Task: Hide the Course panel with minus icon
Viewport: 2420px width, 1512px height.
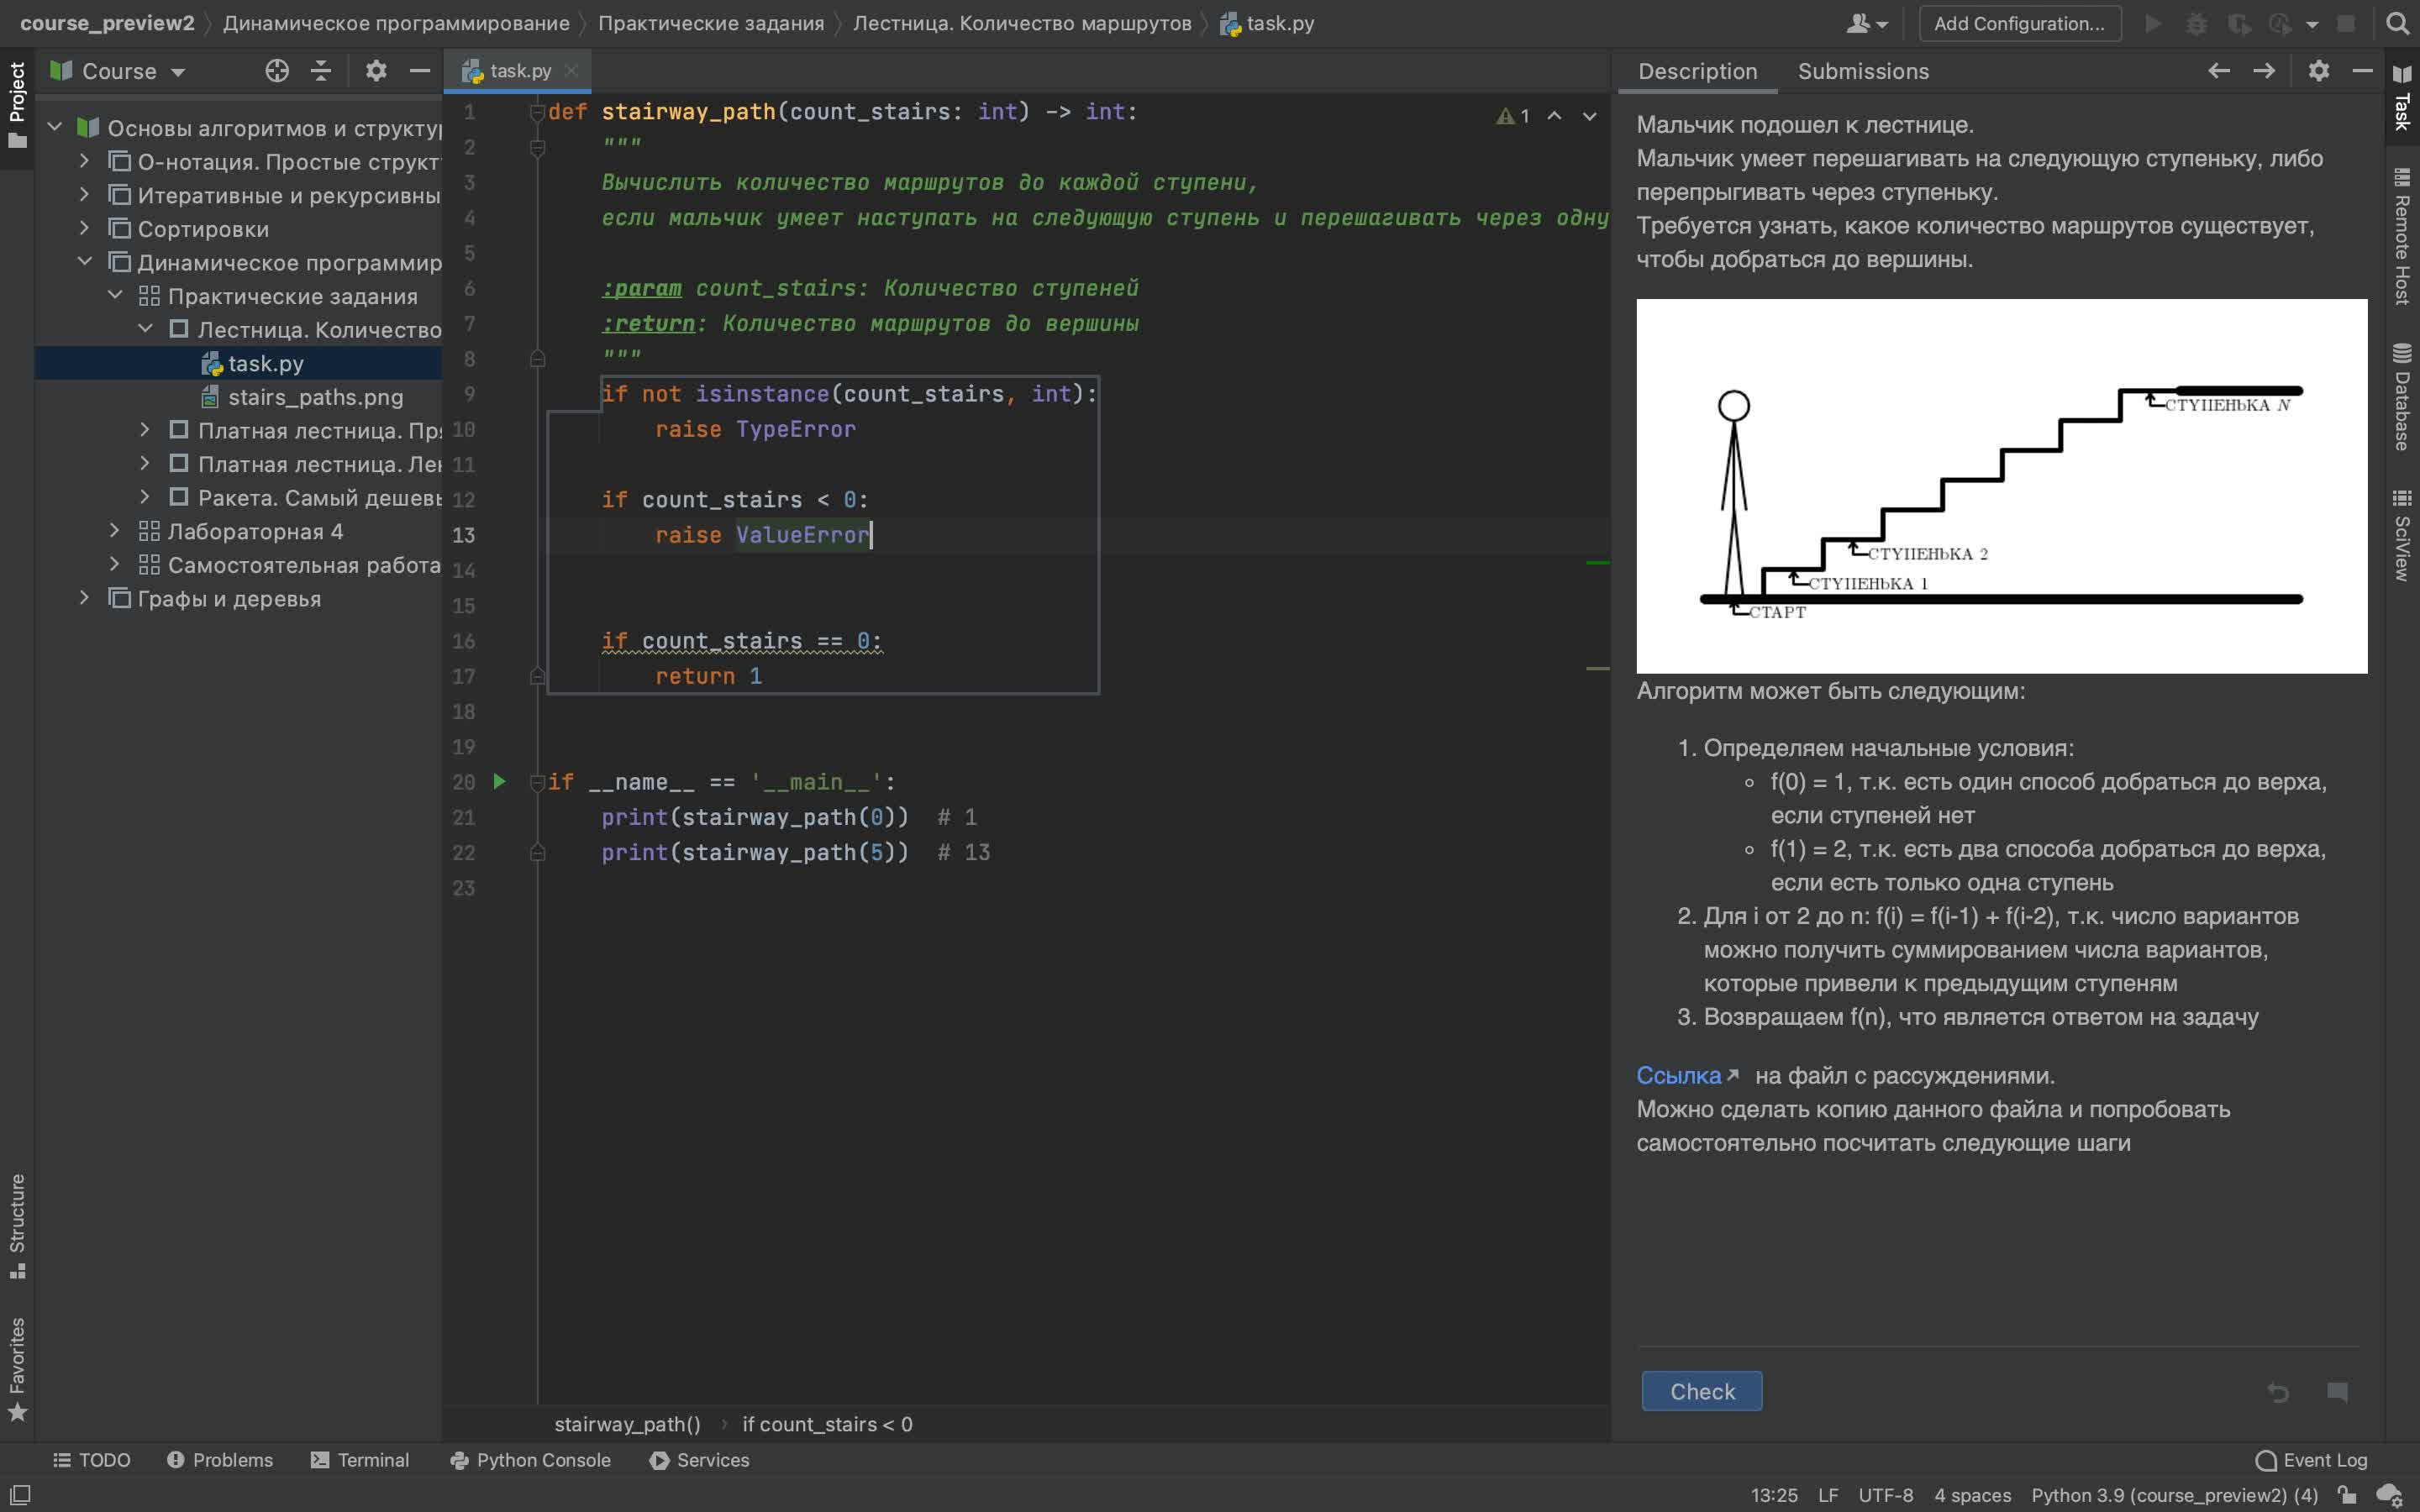Action: 420,71
